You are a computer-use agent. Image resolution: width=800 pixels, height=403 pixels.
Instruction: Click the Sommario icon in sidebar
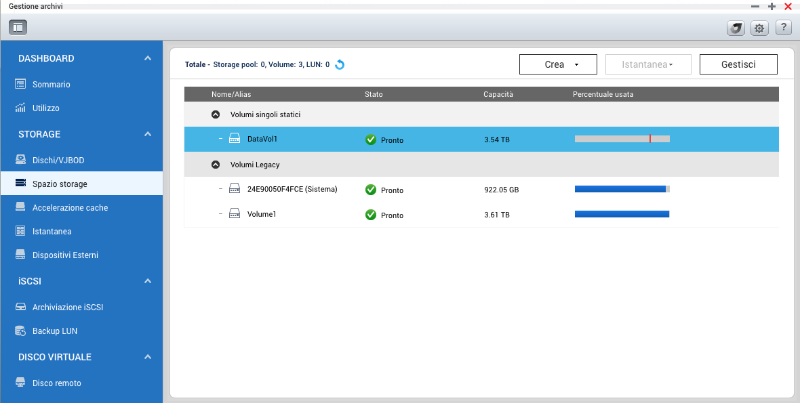[20, 84]
